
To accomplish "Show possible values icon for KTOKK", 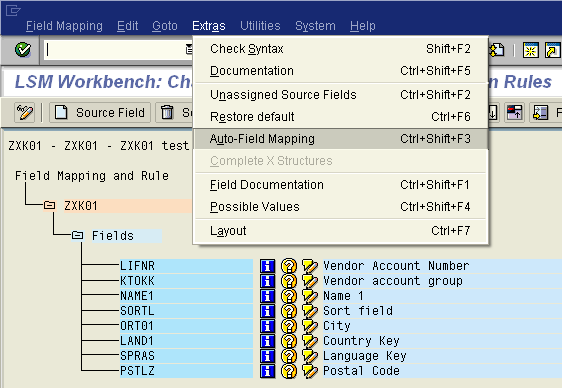I will click(289, 281).
